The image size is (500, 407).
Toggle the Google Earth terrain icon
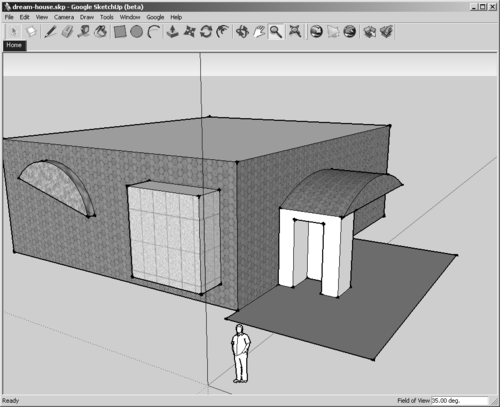coord(333,32)
